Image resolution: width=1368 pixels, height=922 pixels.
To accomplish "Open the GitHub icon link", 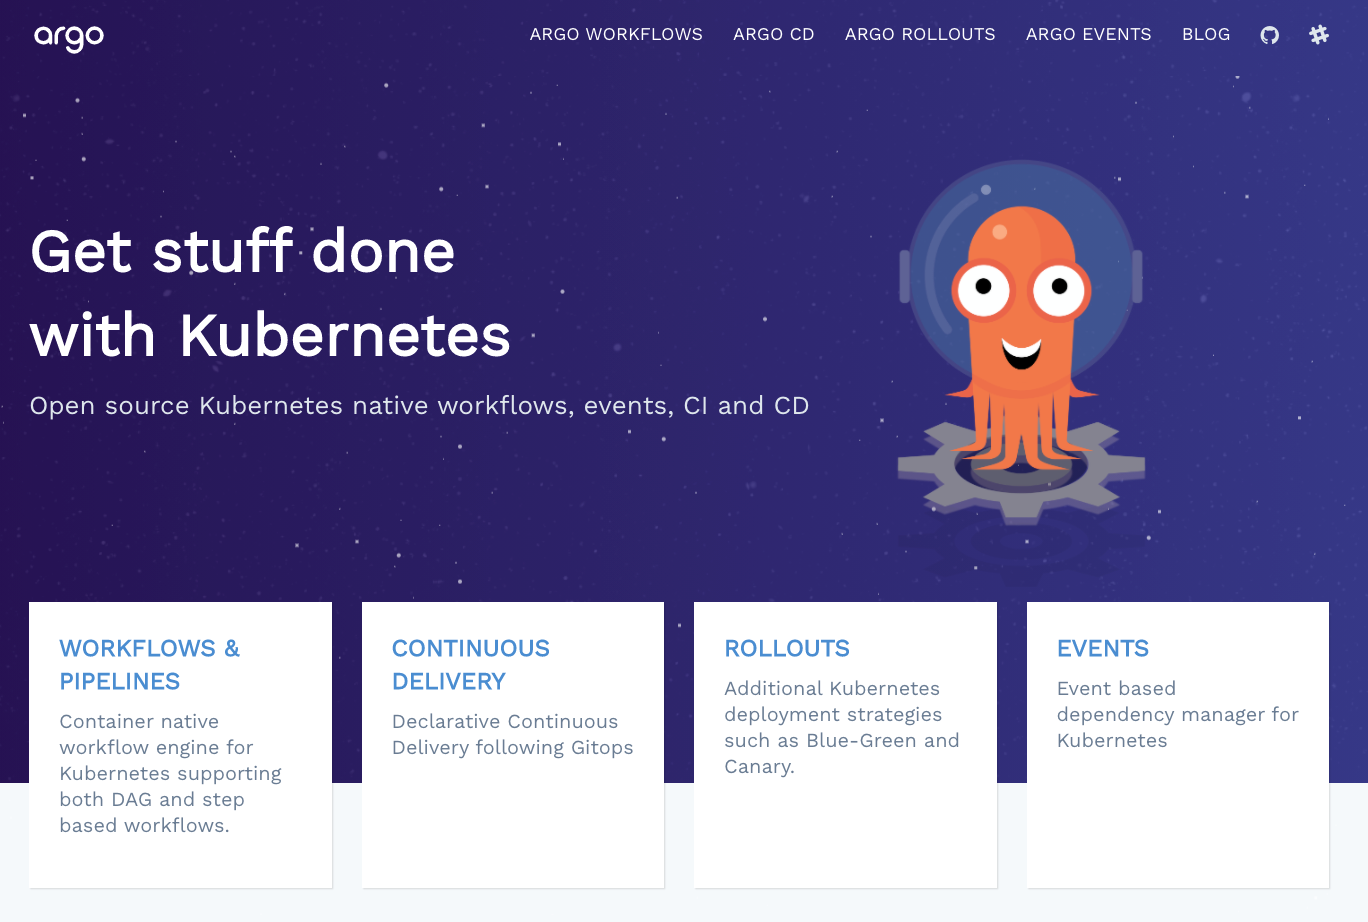I will pos(1270,35).
